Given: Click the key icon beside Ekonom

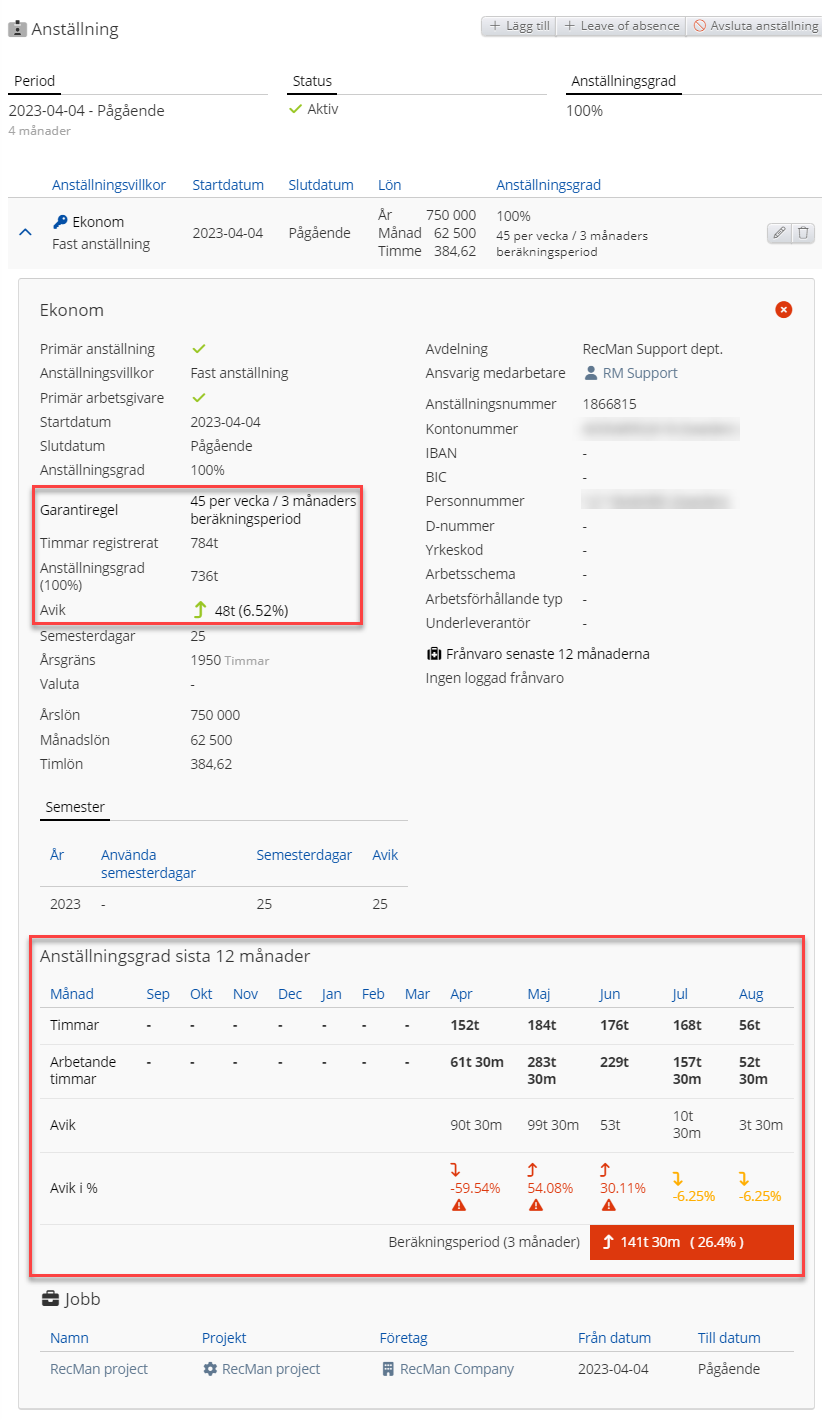Looking at the screenshot, I should pyautogui.click(x=60, y=222).
